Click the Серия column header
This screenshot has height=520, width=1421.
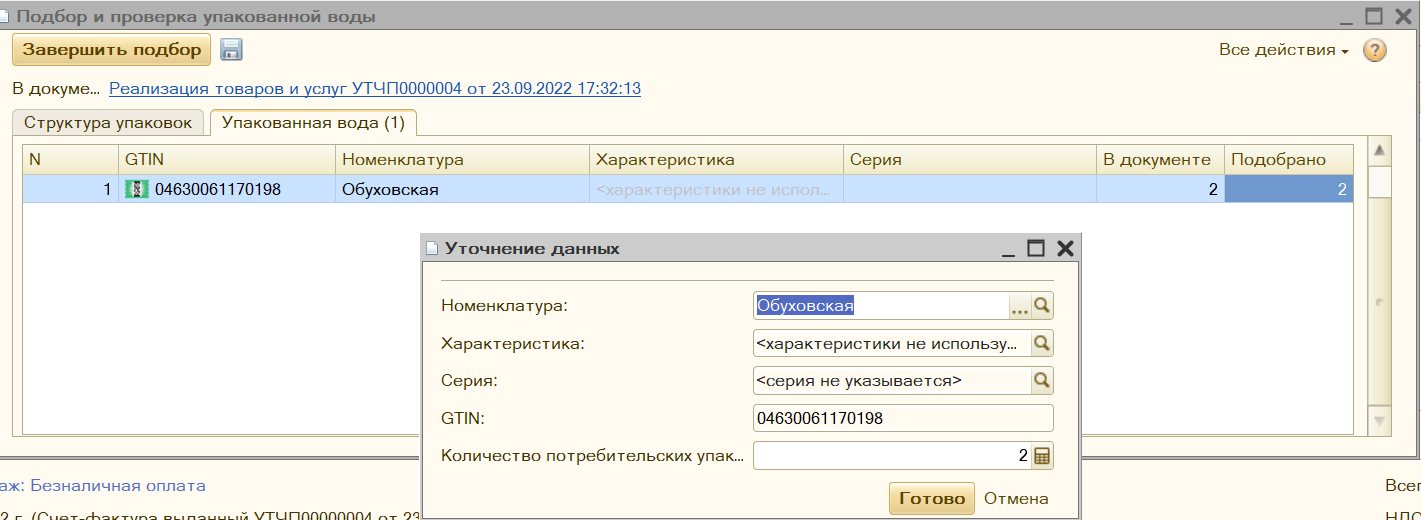[970, 159]
